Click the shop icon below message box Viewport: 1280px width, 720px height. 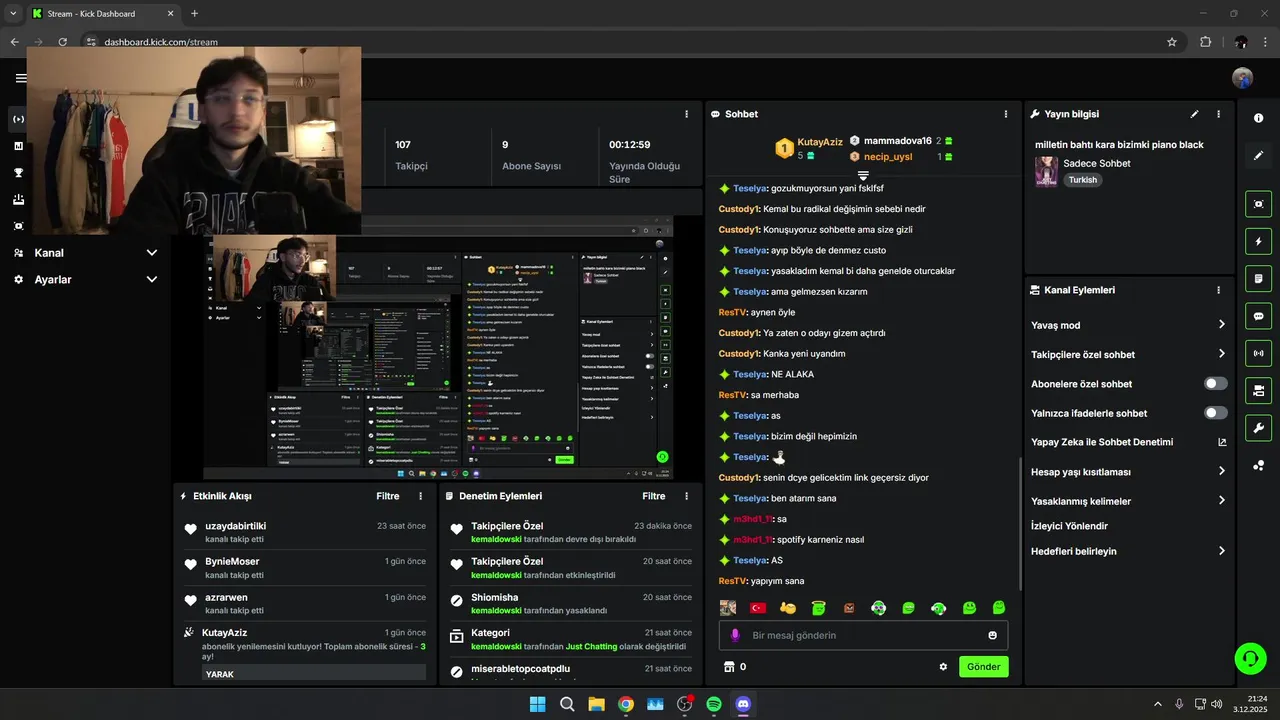click(729, 667)
